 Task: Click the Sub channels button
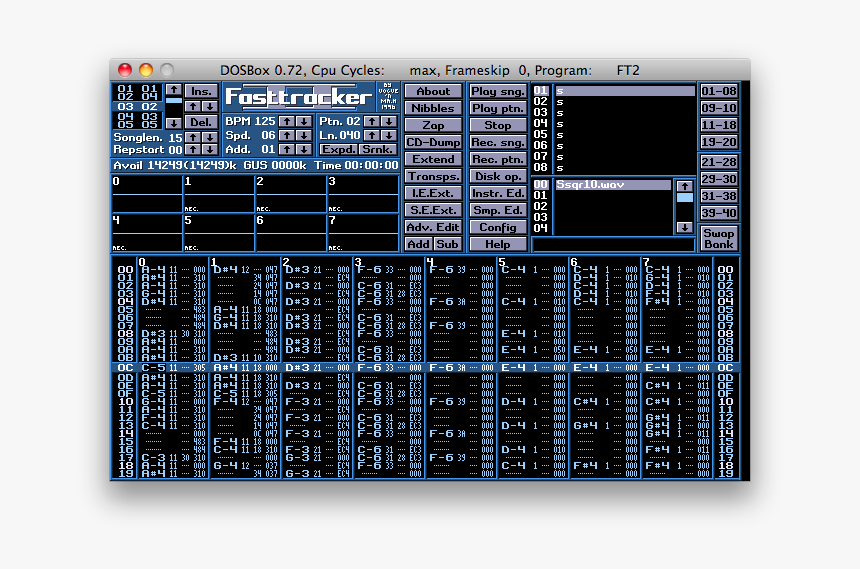[448, 244]
